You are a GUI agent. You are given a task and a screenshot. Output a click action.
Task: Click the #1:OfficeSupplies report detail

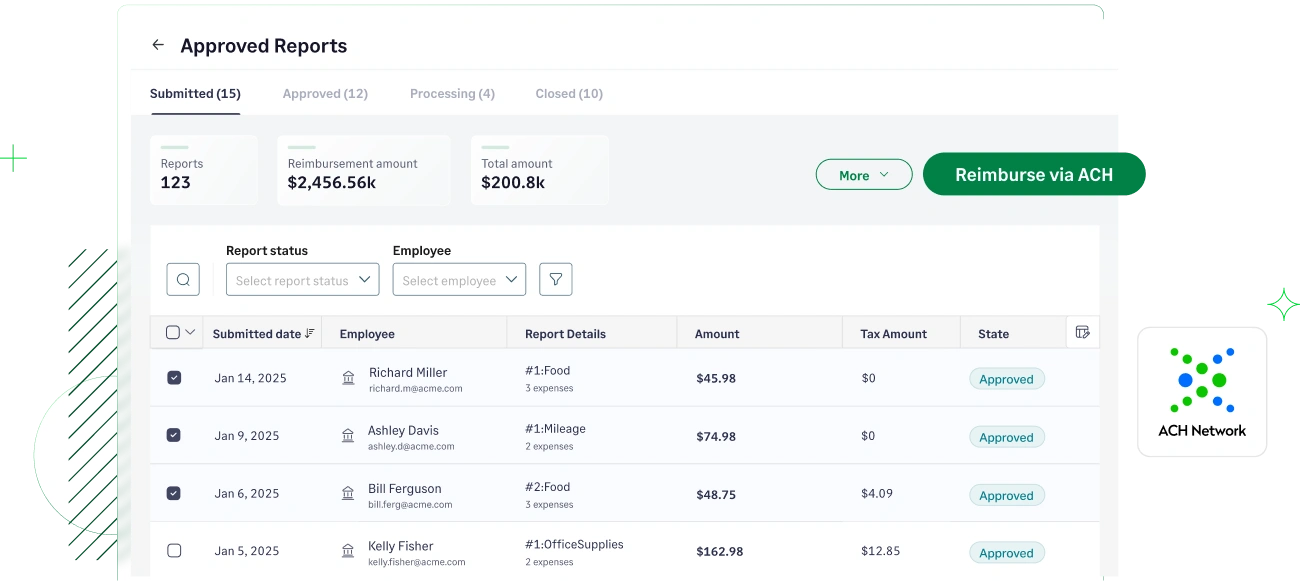click(574, 544)
